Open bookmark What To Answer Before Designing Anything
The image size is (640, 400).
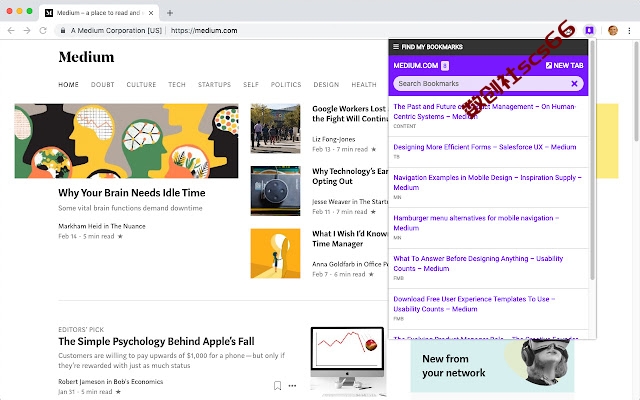coord(478,263)
